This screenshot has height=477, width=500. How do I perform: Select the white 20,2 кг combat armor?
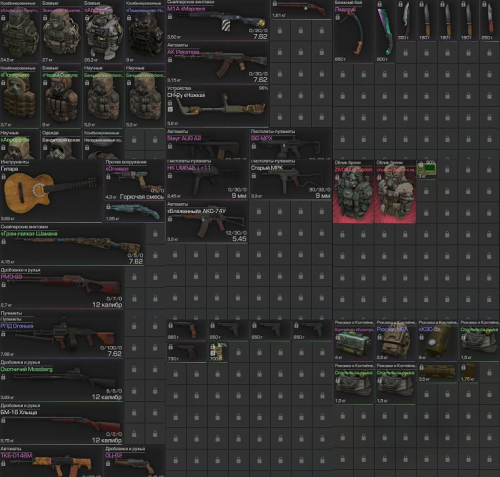(103, 31)
